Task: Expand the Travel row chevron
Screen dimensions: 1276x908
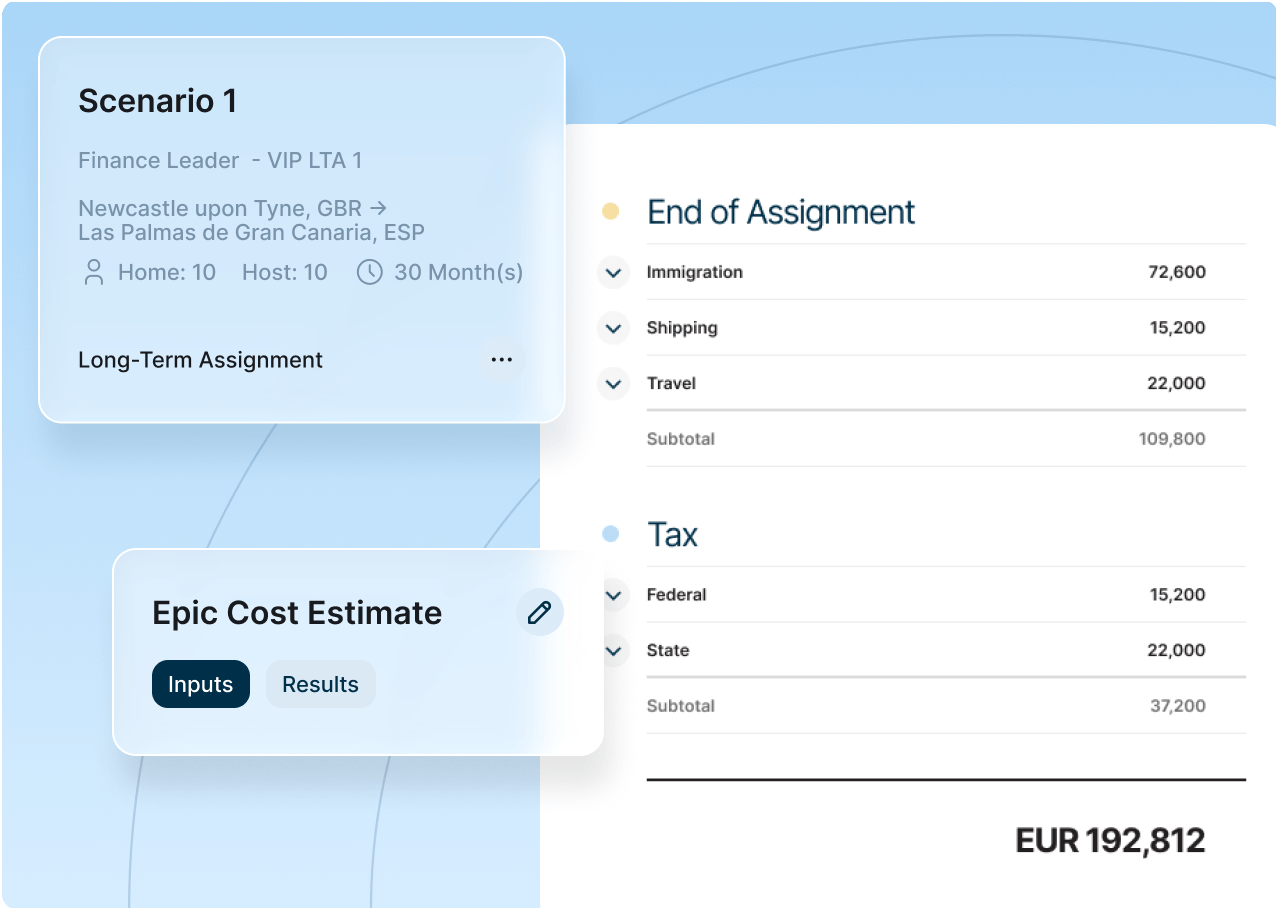Action: tap(613, 383)
